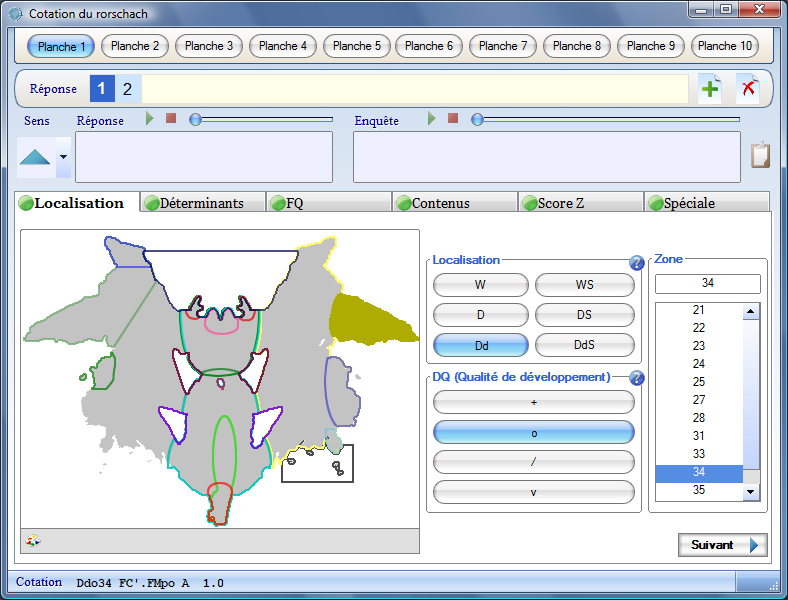Viewport: 788px width, 600px height.
Task: Select the DdS localisation option
Action: (584, 345)
